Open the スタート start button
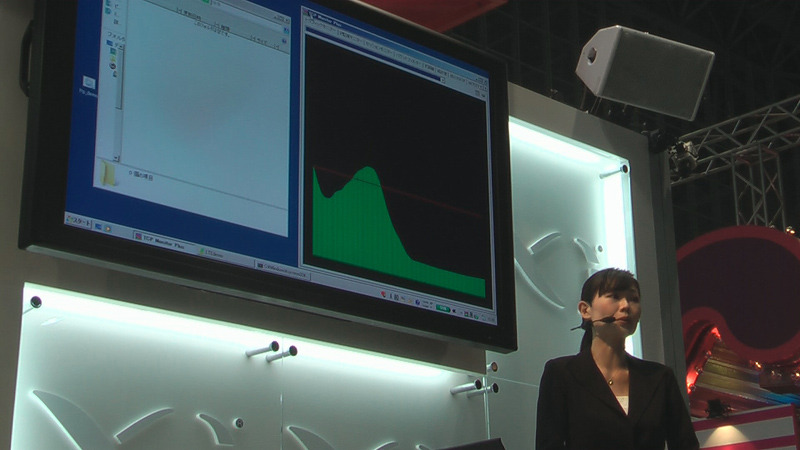The height and width of the screenshot is (450, 800). click(79, 222)
